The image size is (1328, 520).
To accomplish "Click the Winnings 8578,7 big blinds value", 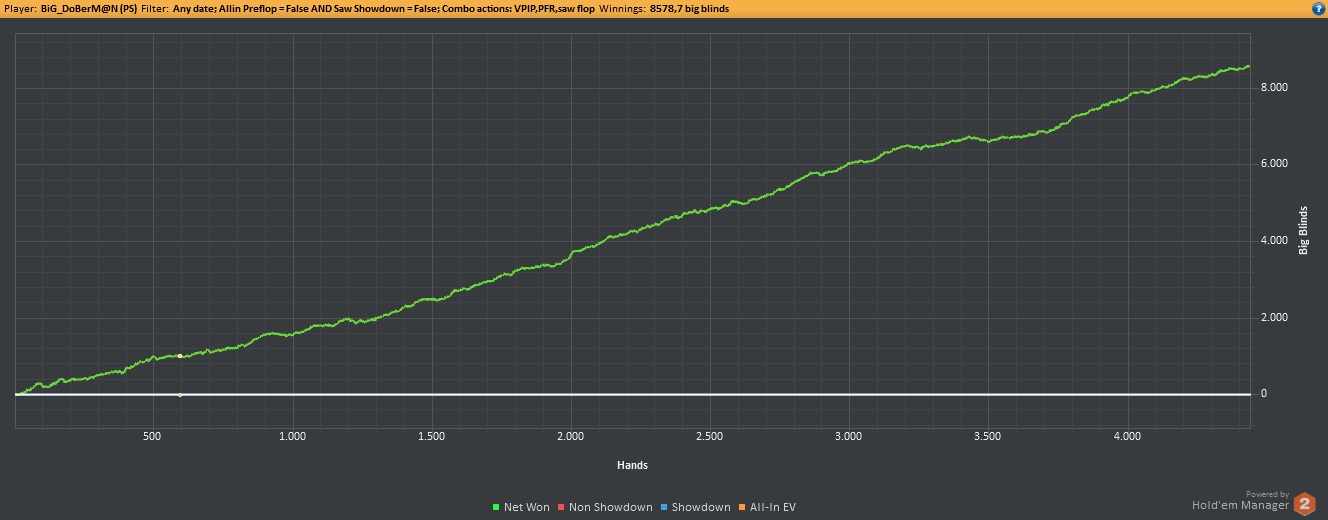I will [690, 9].
